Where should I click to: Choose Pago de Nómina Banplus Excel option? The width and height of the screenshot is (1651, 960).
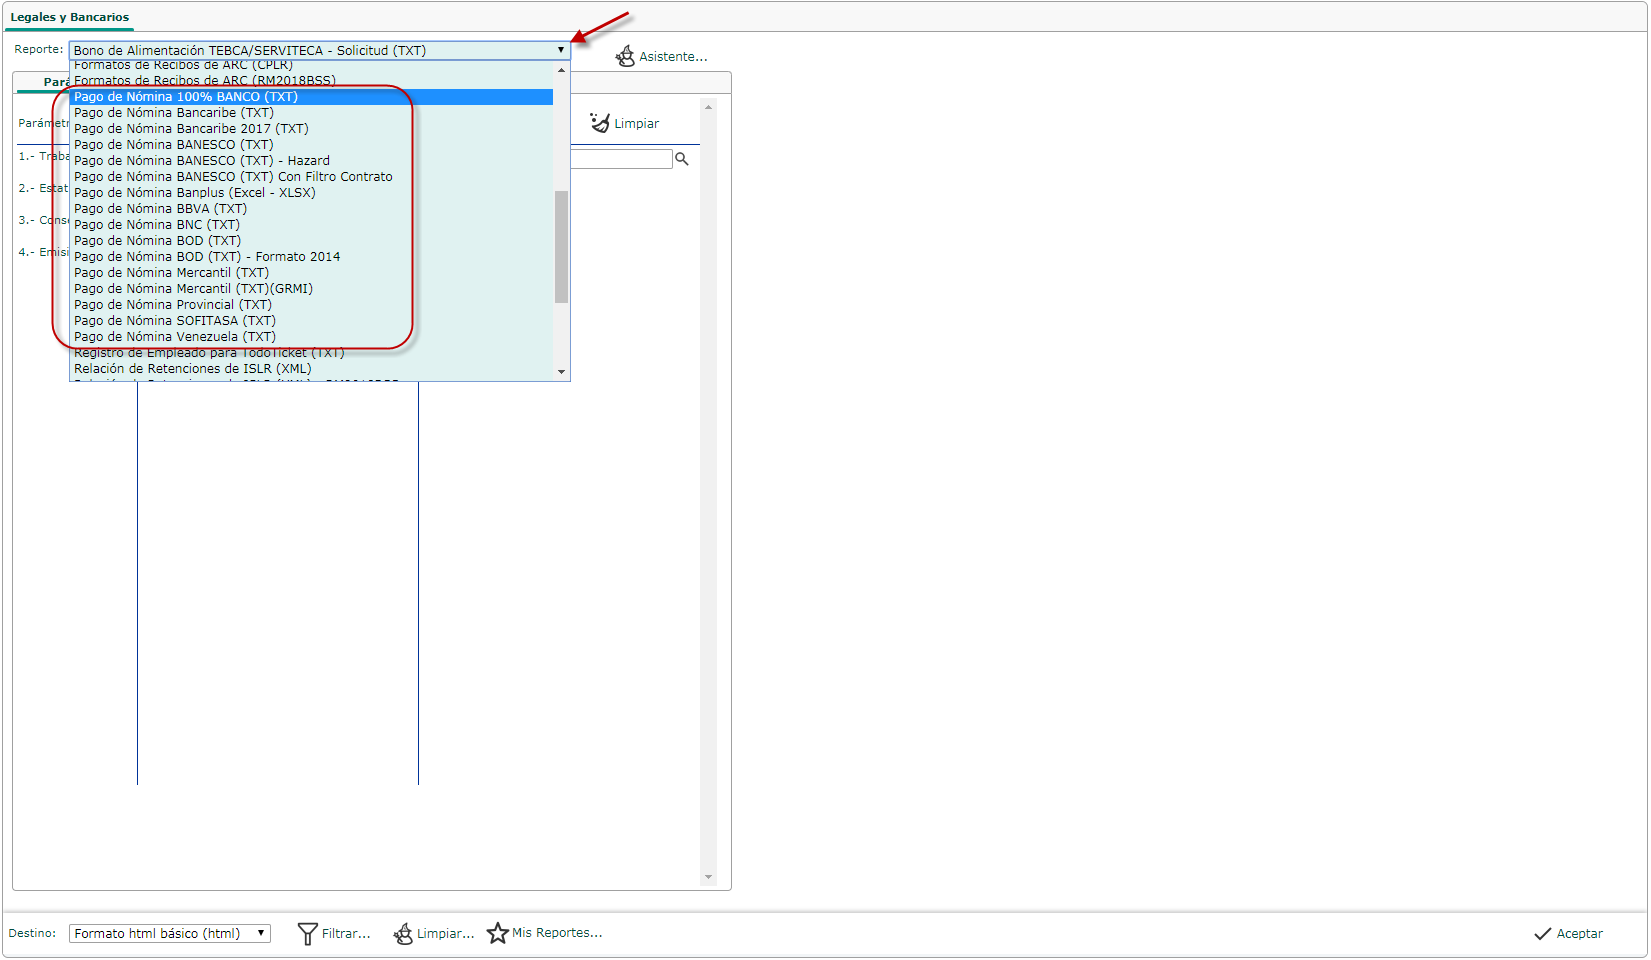coord(194,193)
